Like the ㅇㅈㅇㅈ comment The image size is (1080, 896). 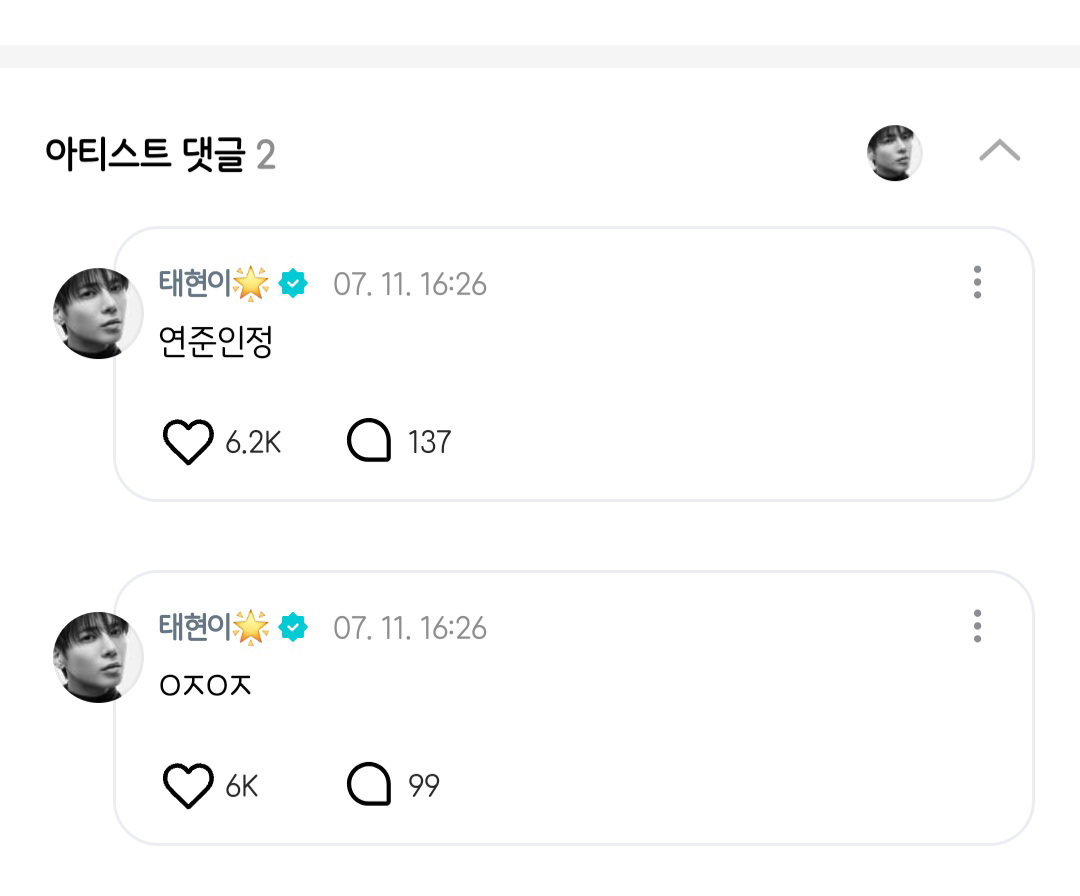tap(187, 785)
